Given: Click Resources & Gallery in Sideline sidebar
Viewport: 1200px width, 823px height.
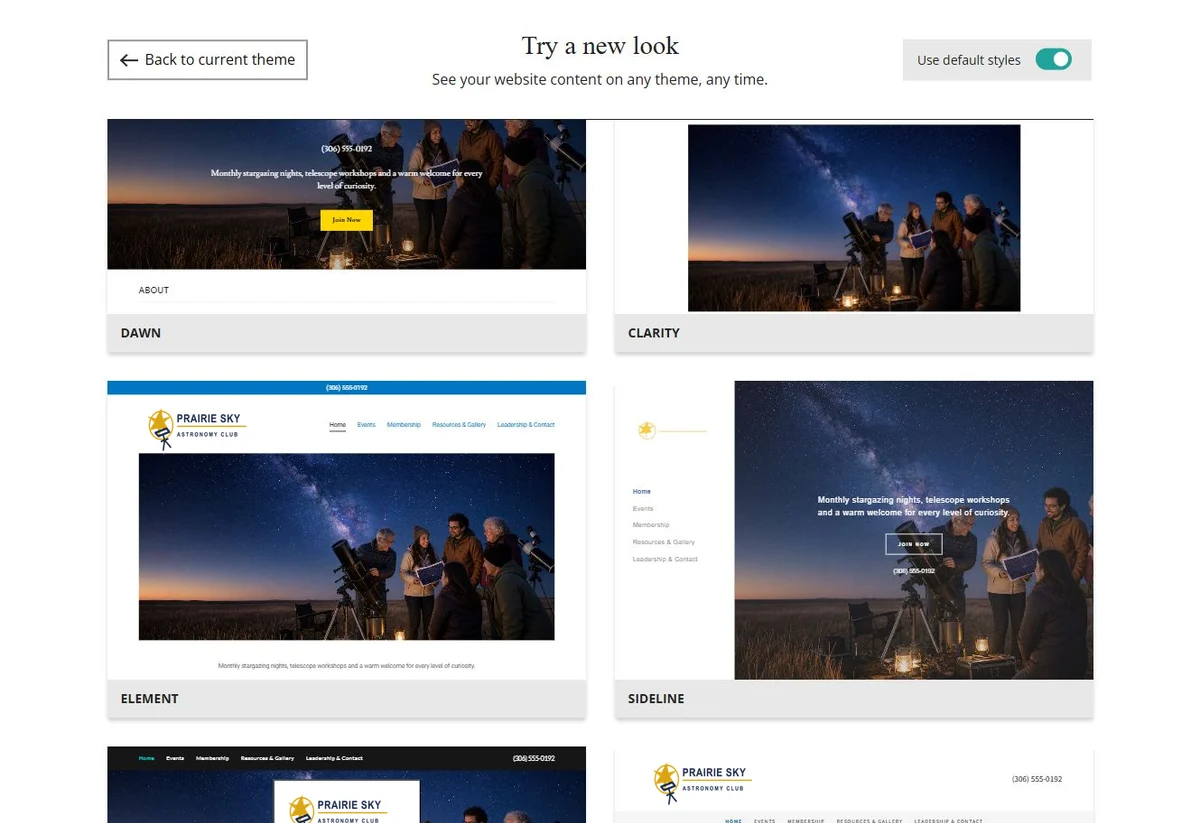Looking at the screenshot, I should click(x=664, y=542).
